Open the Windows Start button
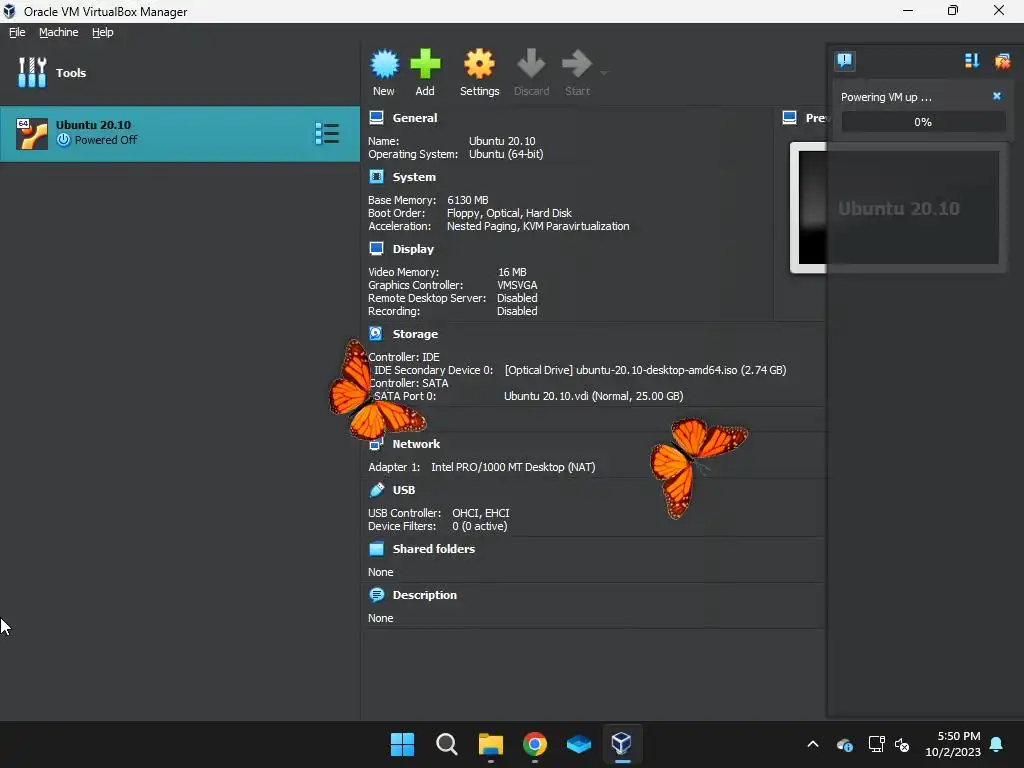Viewport: 1024px width, 768px height. (402, 744)
